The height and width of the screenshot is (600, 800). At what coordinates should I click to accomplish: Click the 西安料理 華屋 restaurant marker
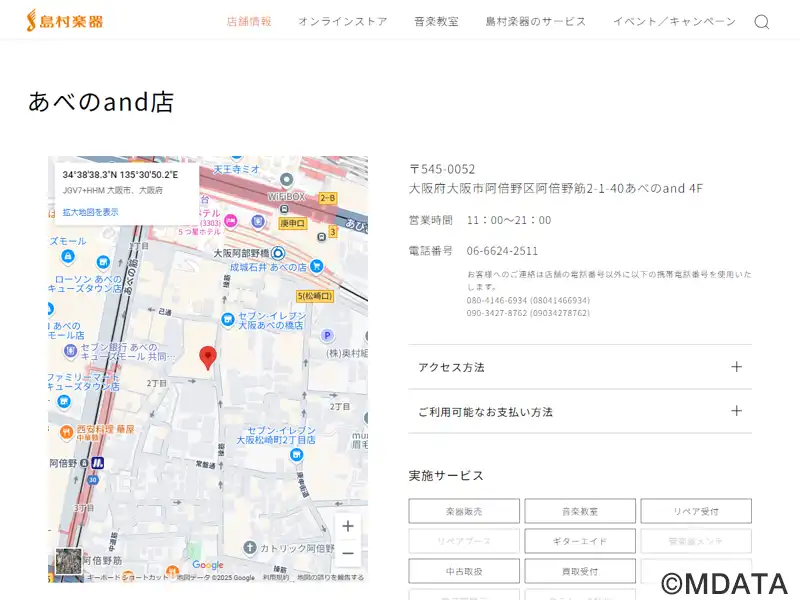click(66, 432)
